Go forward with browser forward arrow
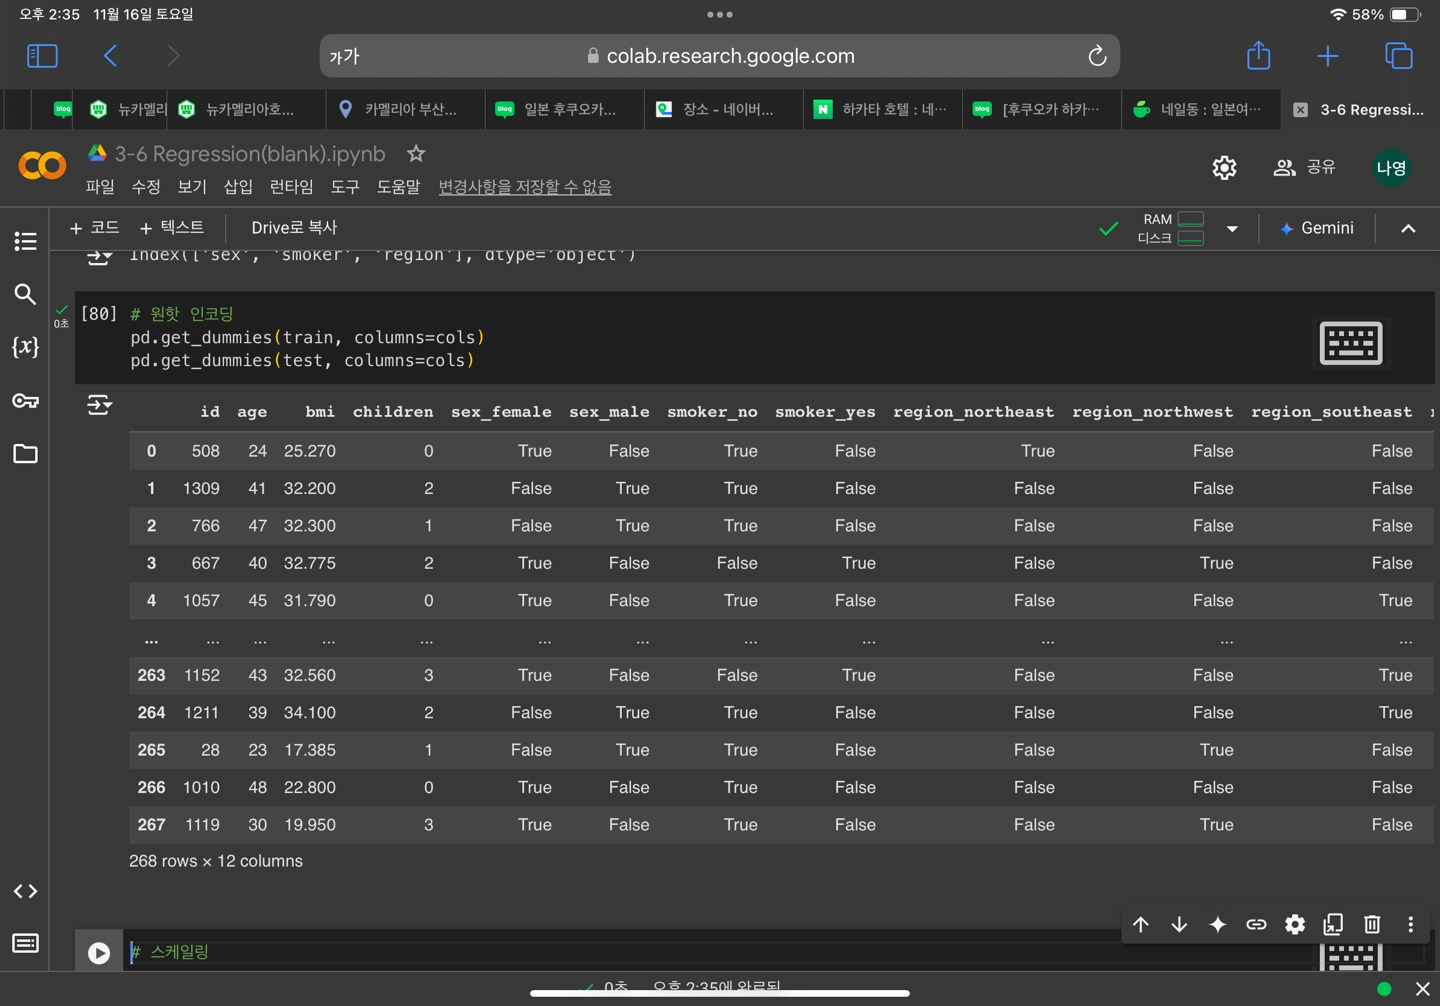The image size is (1440, 1006). click(173, 56)
